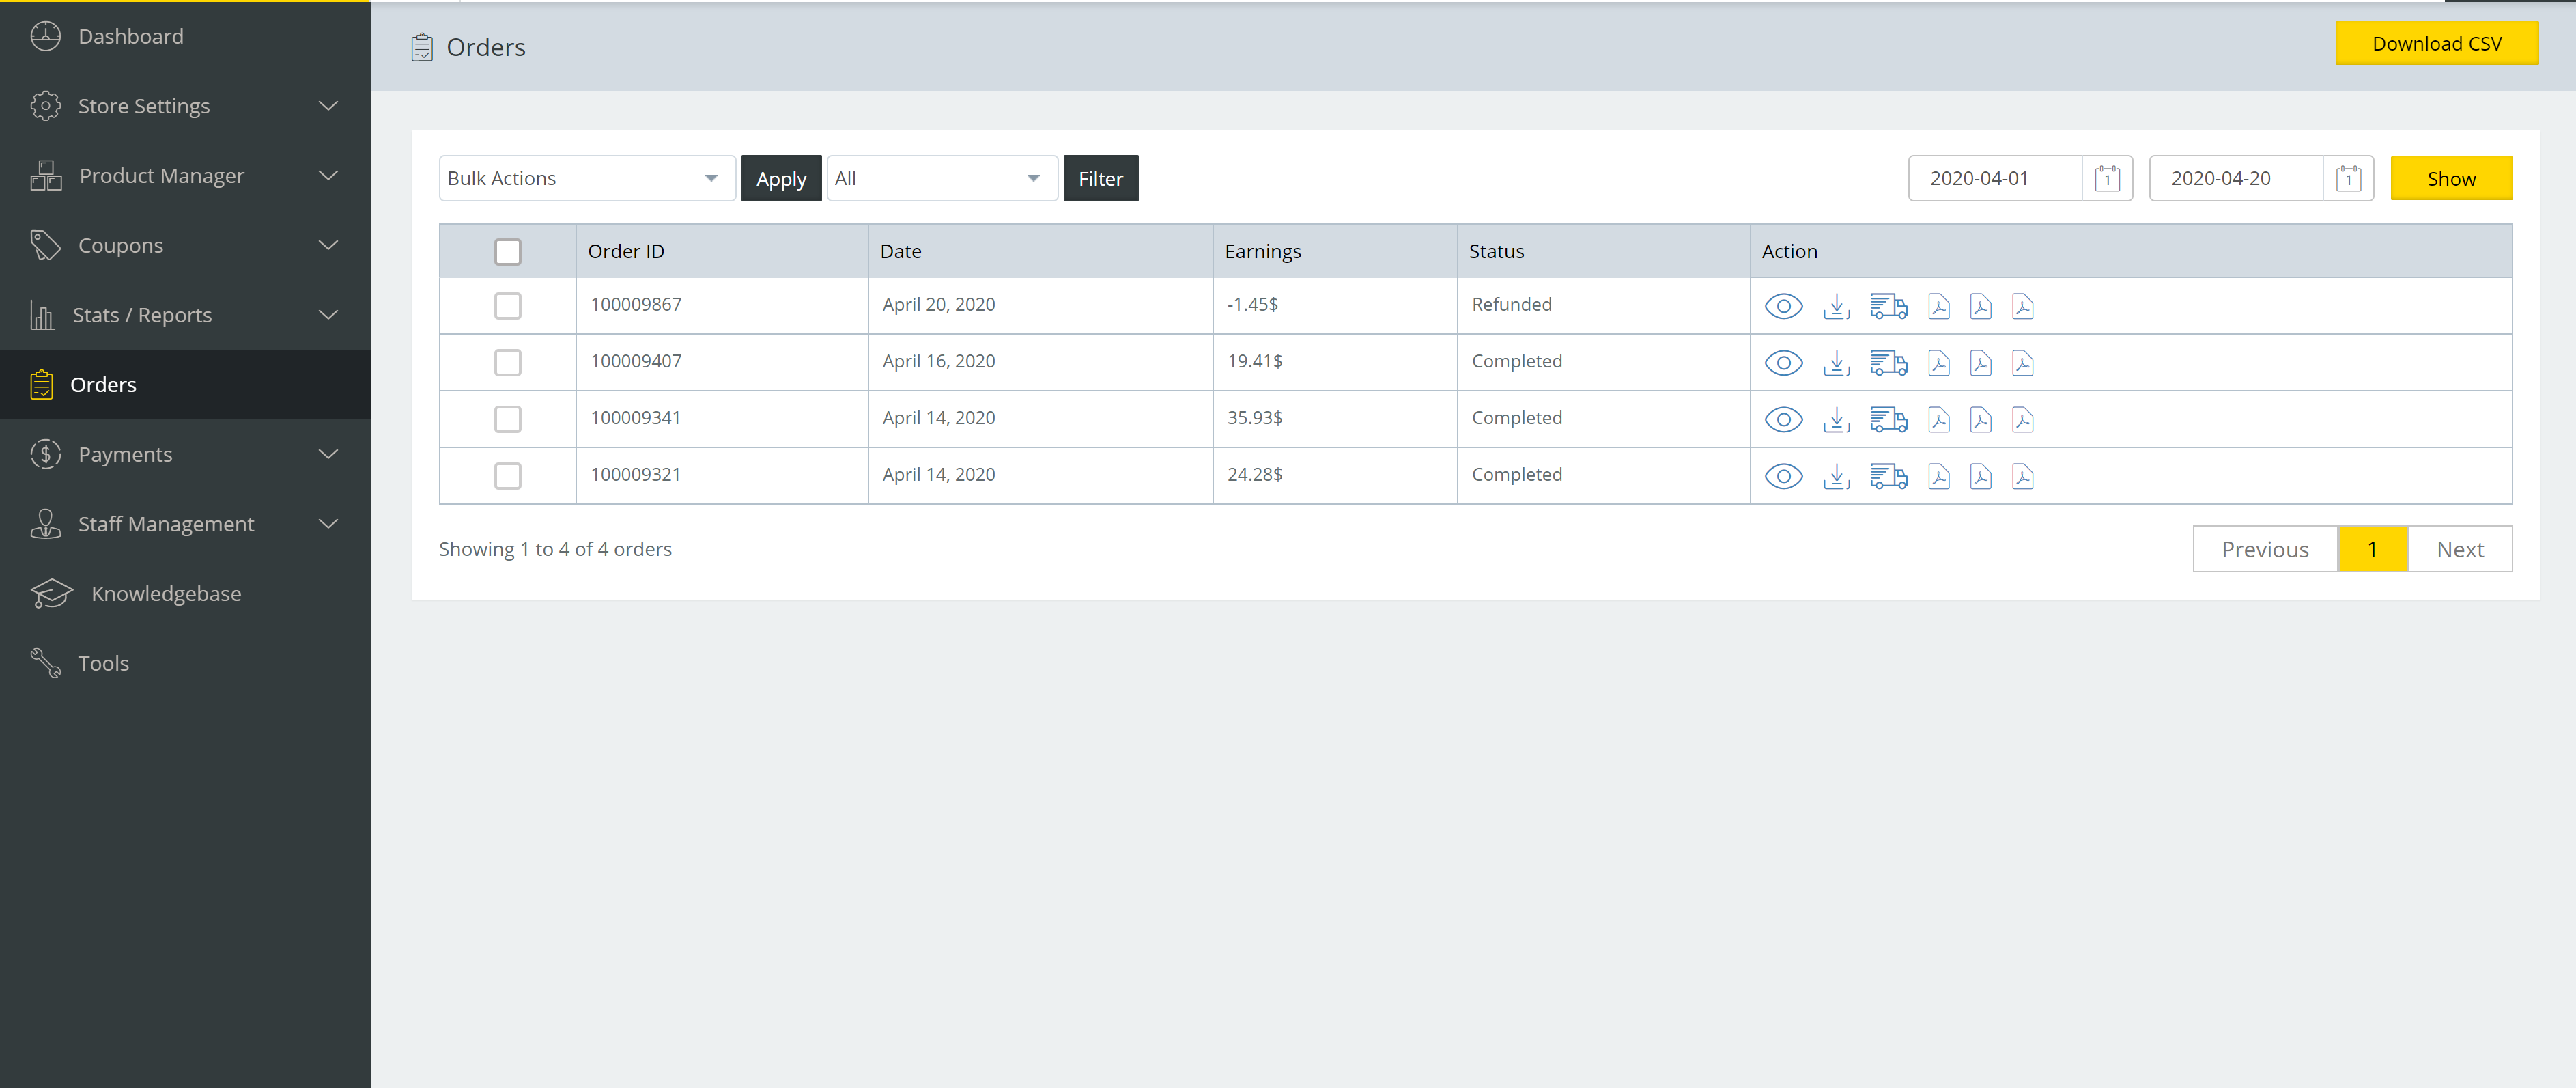Open the All status filter dropdown
The height and width of the screenshot is (1088, 2576).
pos(942,179)
